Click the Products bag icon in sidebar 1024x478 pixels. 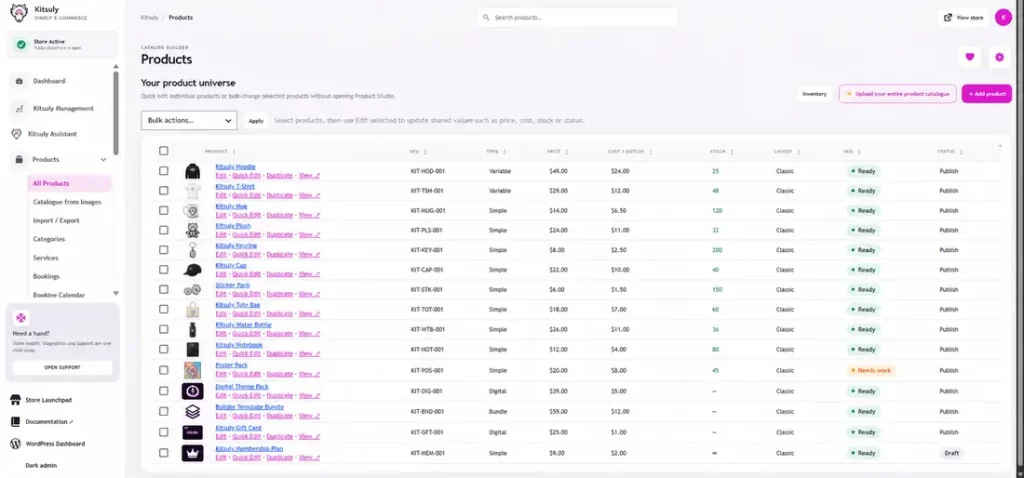coord(20,159)
